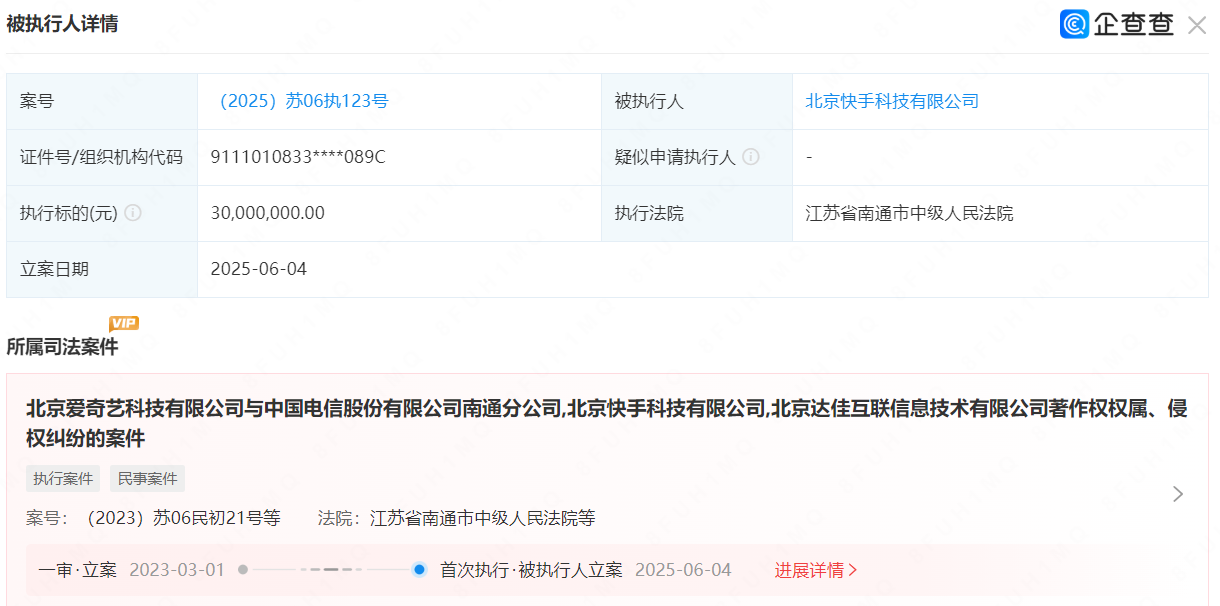Open the judicial case title 北京爱奇艺科技有限公司与中国电信

pyautogui.click(x=607, y=423)
